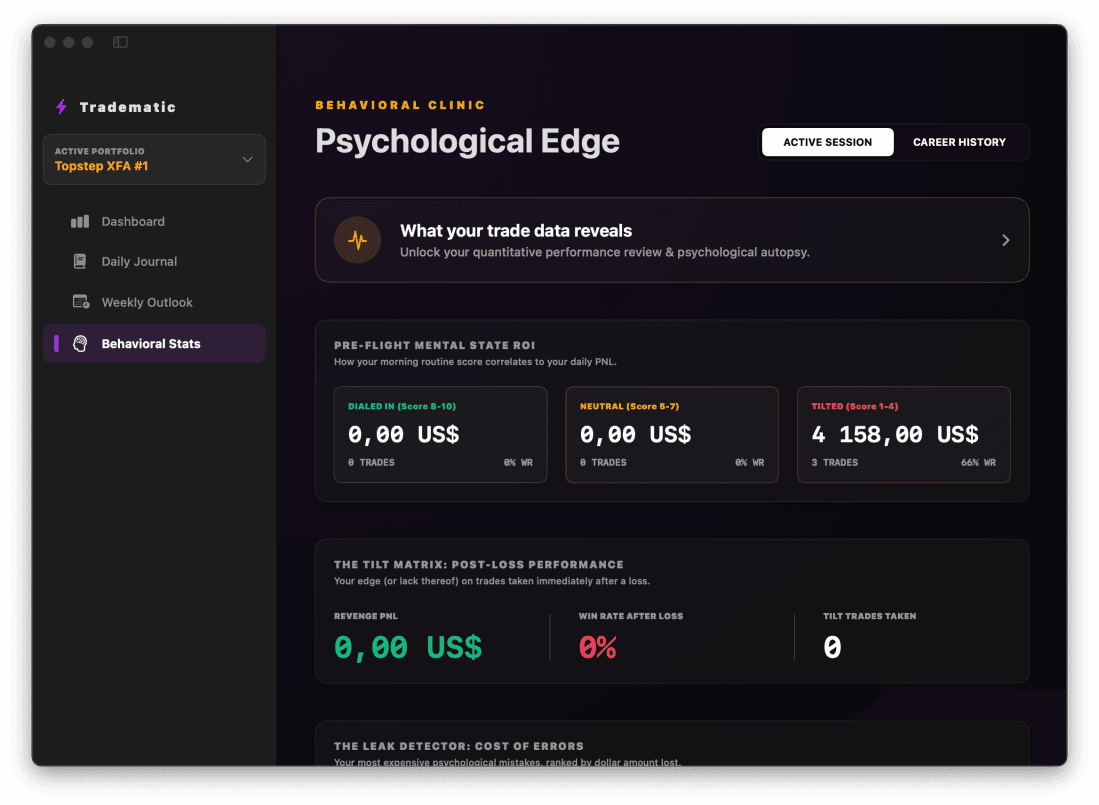Click the 'REVENGE PNL' label
The height and width of the screenshot is (805, 1099).
[x=366, y=616]
